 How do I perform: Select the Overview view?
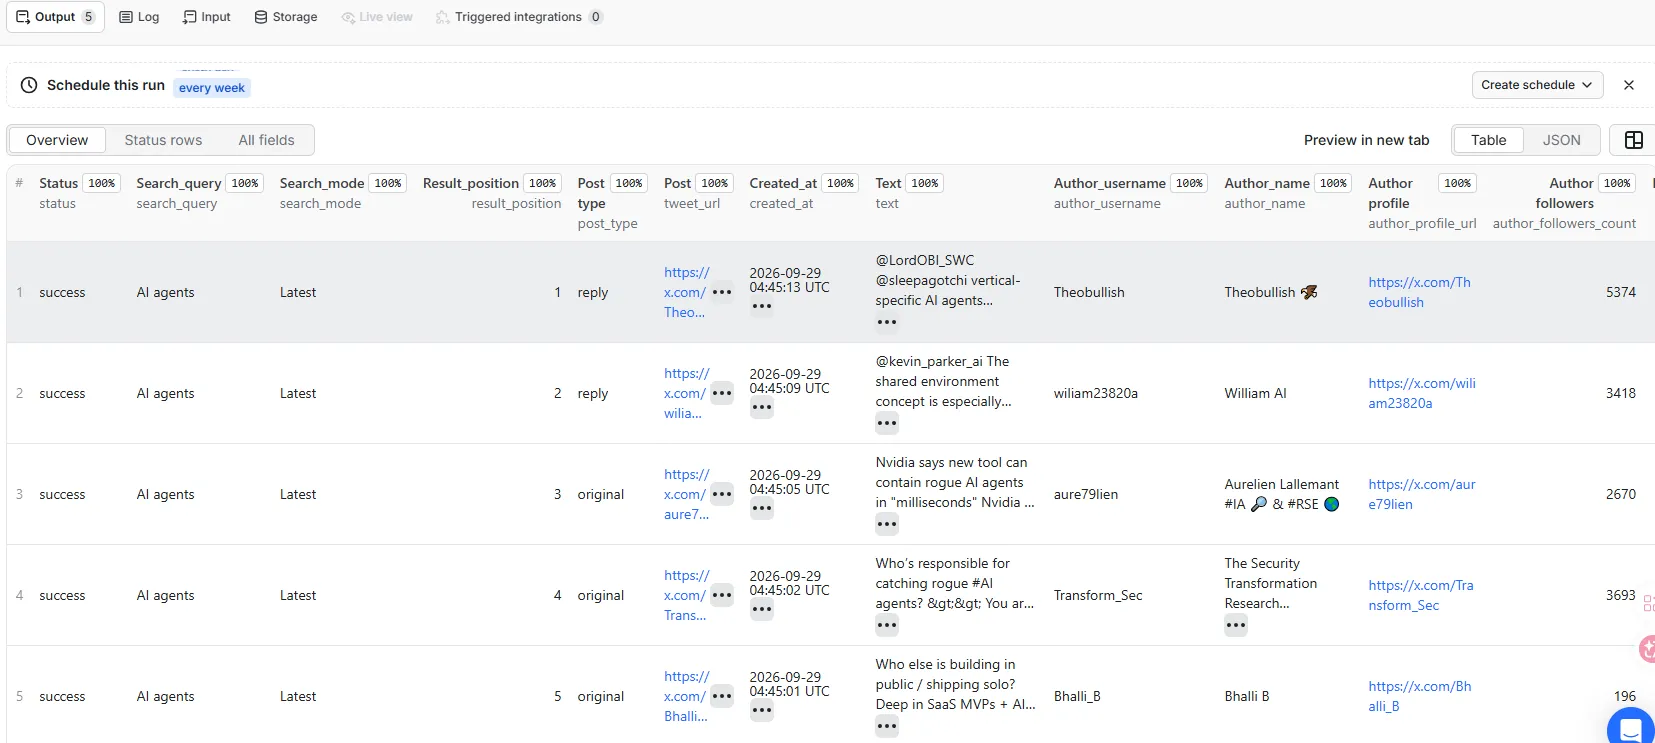(57, 140)
